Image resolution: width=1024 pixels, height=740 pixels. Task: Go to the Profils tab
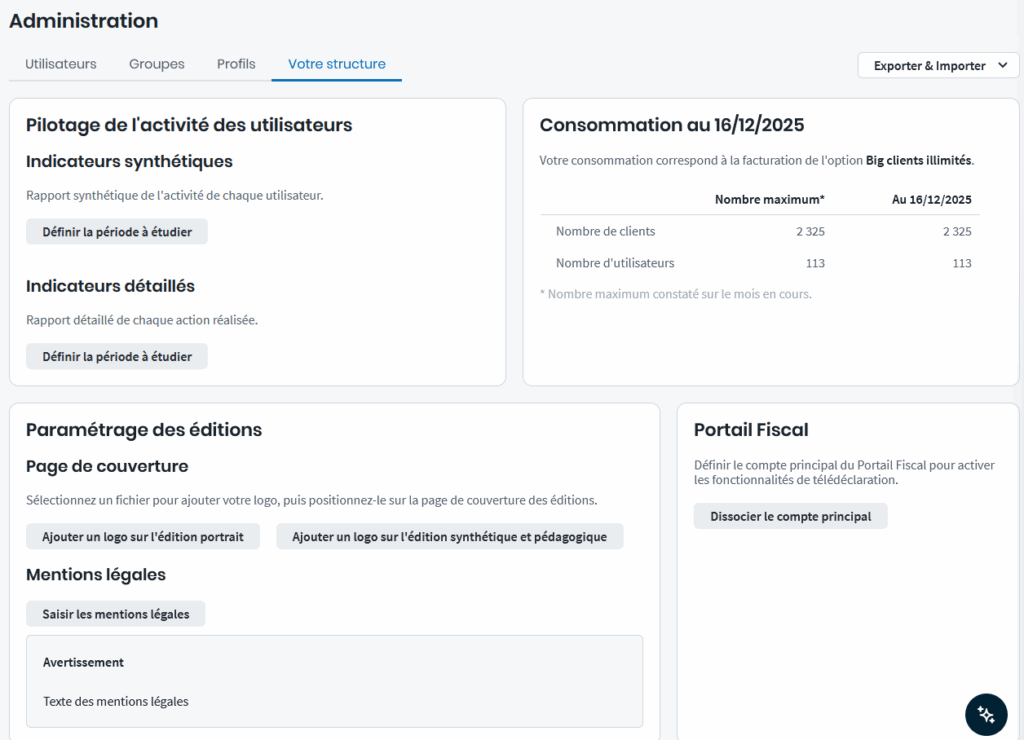[236, 64]
